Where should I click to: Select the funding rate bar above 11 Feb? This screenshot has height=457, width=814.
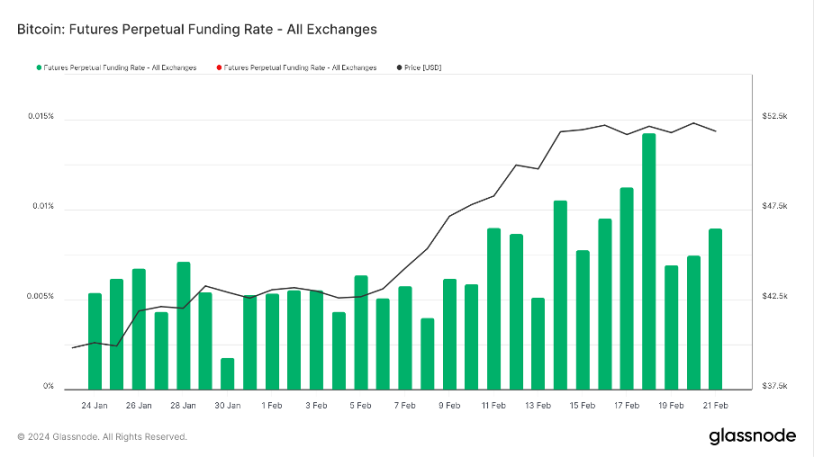(x=494, y=309)
